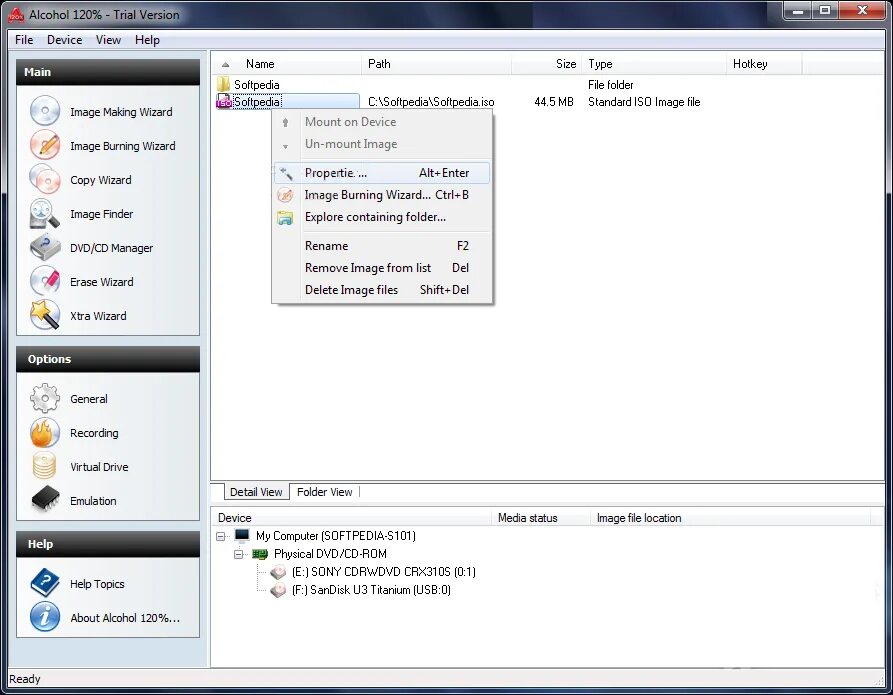Click the SONY CDRWDVD drive icon
Screen dimensions: 893x695
[278, 571]
